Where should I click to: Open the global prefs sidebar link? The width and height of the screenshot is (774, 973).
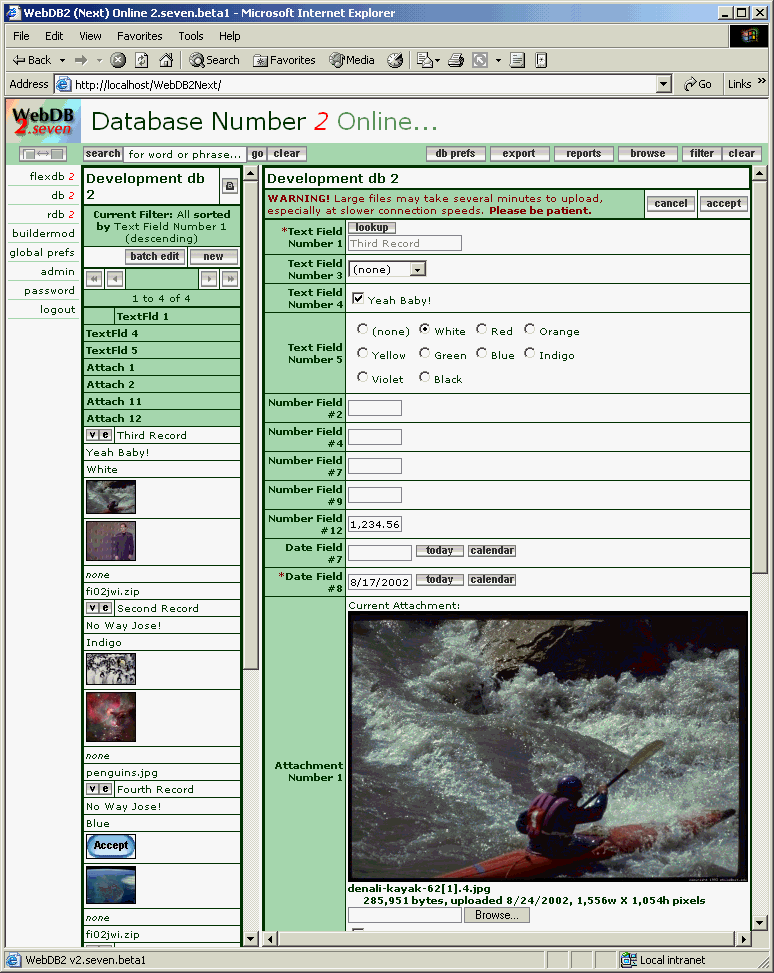click(x=42, y=253)
